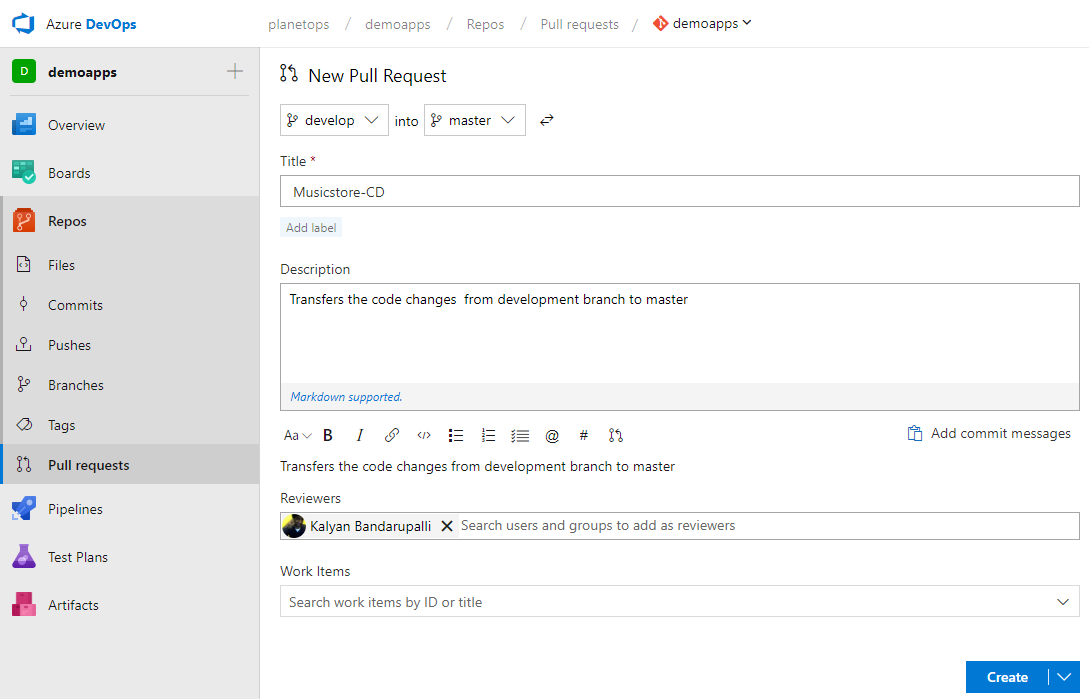1089x699 pixels.
Task: Open Boards in the sidebar
Action: pos(131,173)
